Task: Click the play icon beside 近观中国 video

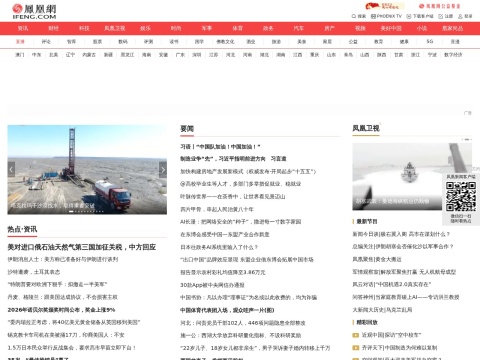Action: click(356, 335)
